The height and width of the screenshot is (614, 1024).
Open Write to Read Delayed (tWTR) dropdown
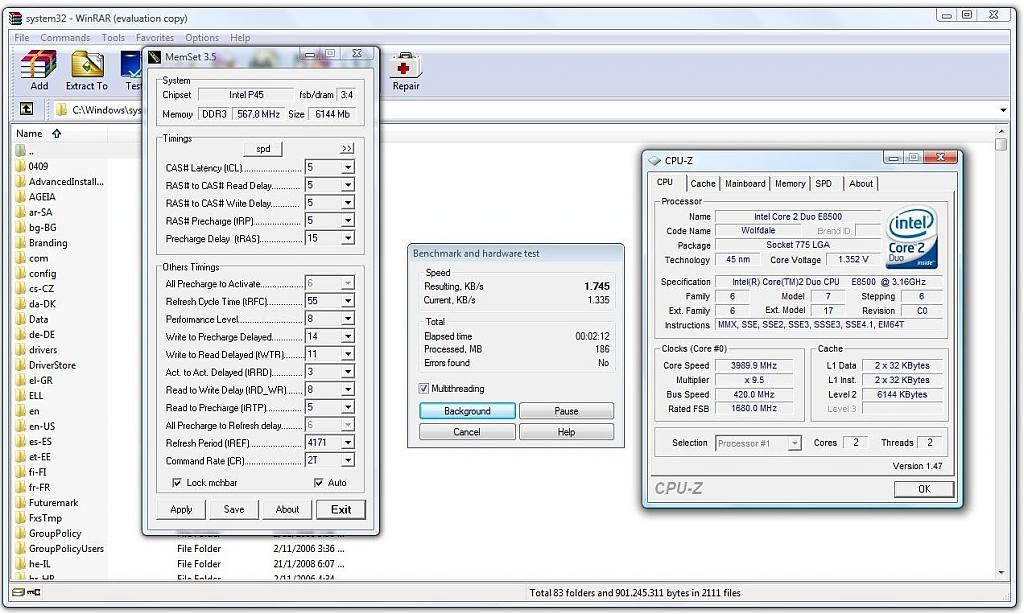(348, 353)
